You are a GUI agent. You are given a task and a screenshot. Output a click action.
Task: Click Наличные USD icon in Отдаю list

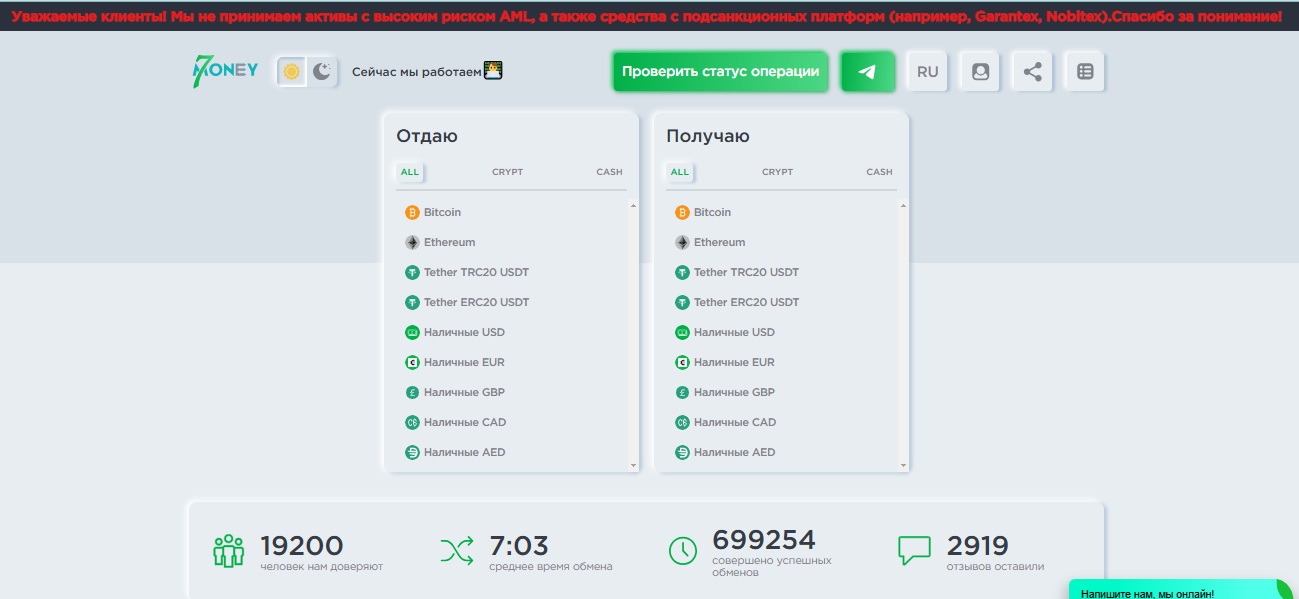[412, 332]
